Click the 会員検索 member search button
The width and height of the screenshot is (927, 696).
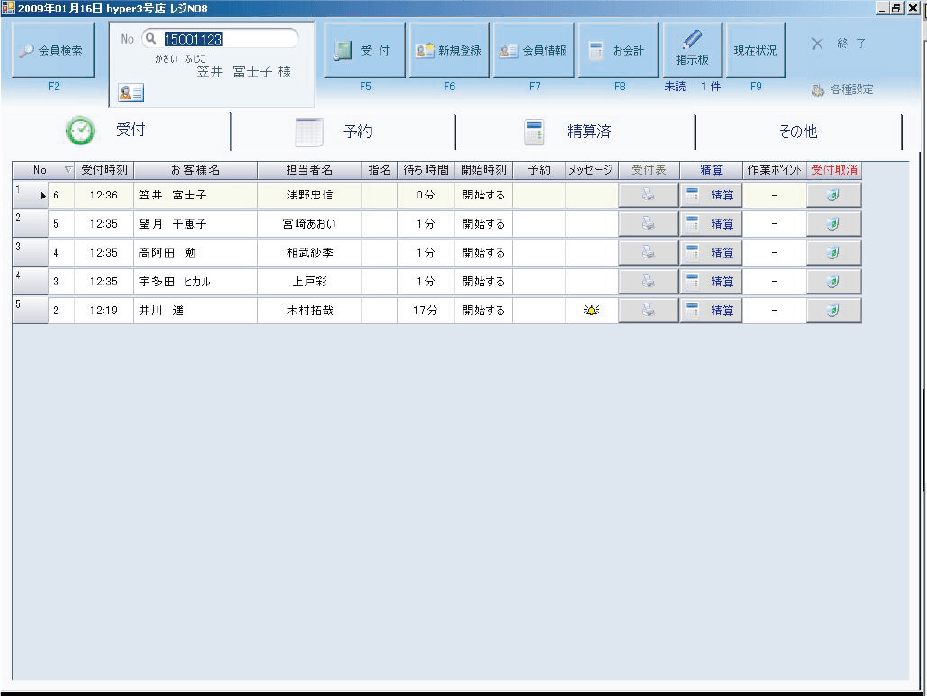(53, 50)
